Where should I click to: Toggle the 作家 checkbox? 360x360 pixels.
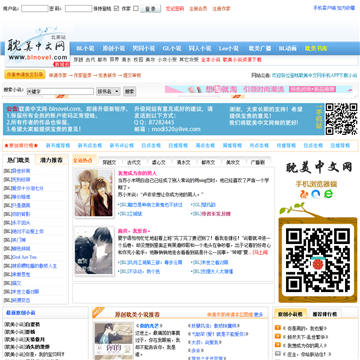point(136,8)
